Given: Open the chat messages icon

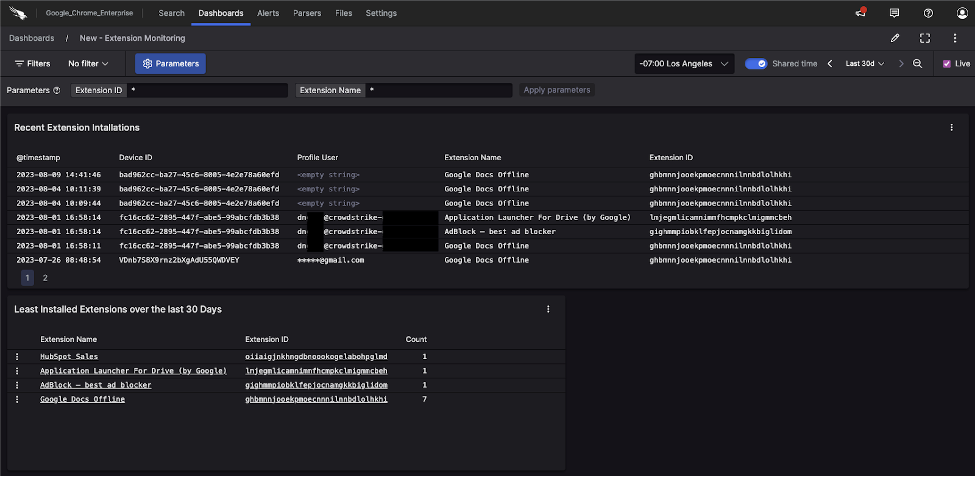Looking at the screenshot, I should [894, 12].
